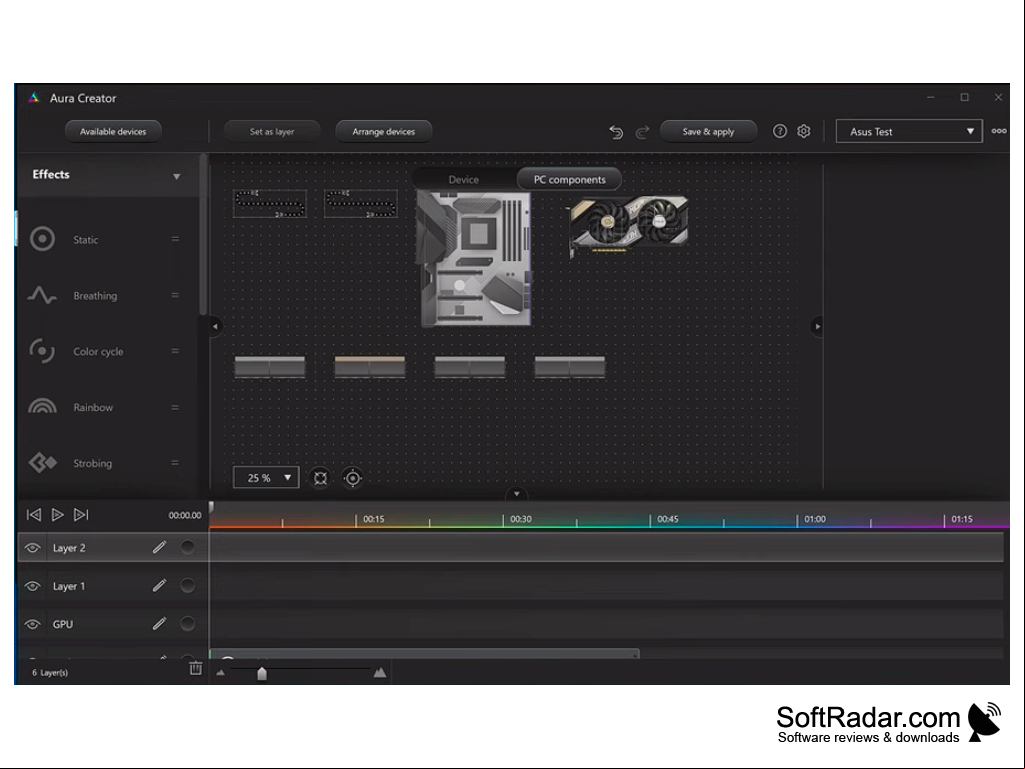Redo the last undone action
This screenshot has height=769, width=1025.
643,132
